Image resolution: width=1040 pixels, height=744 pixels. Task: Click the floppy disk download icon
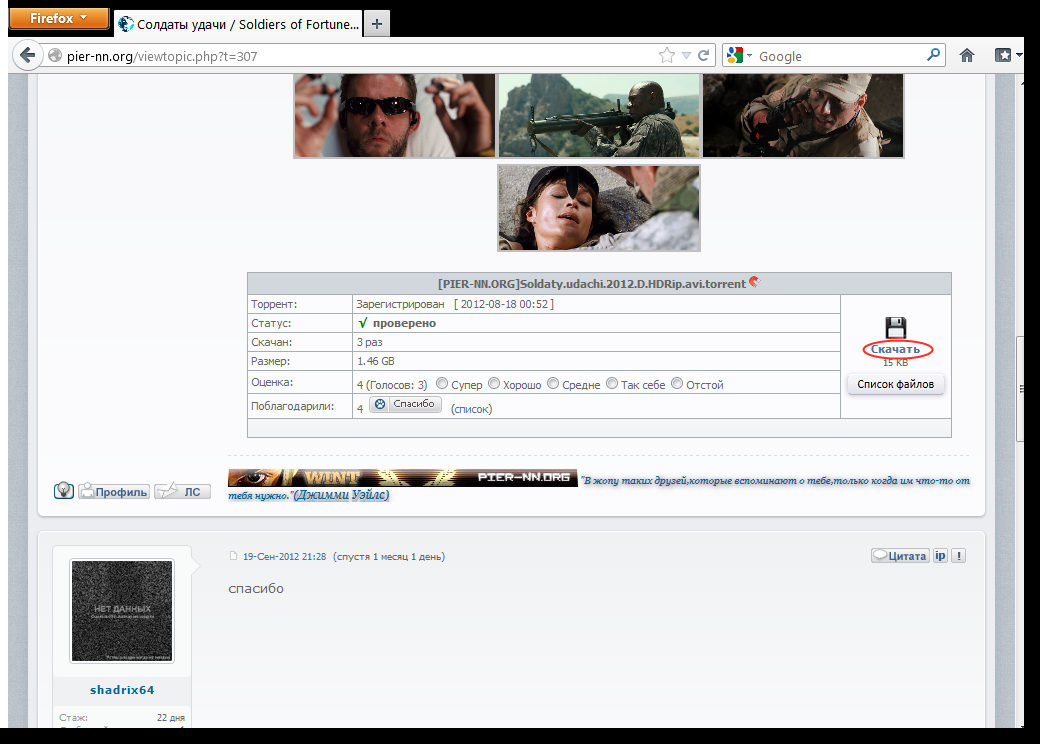coord(895,328)
